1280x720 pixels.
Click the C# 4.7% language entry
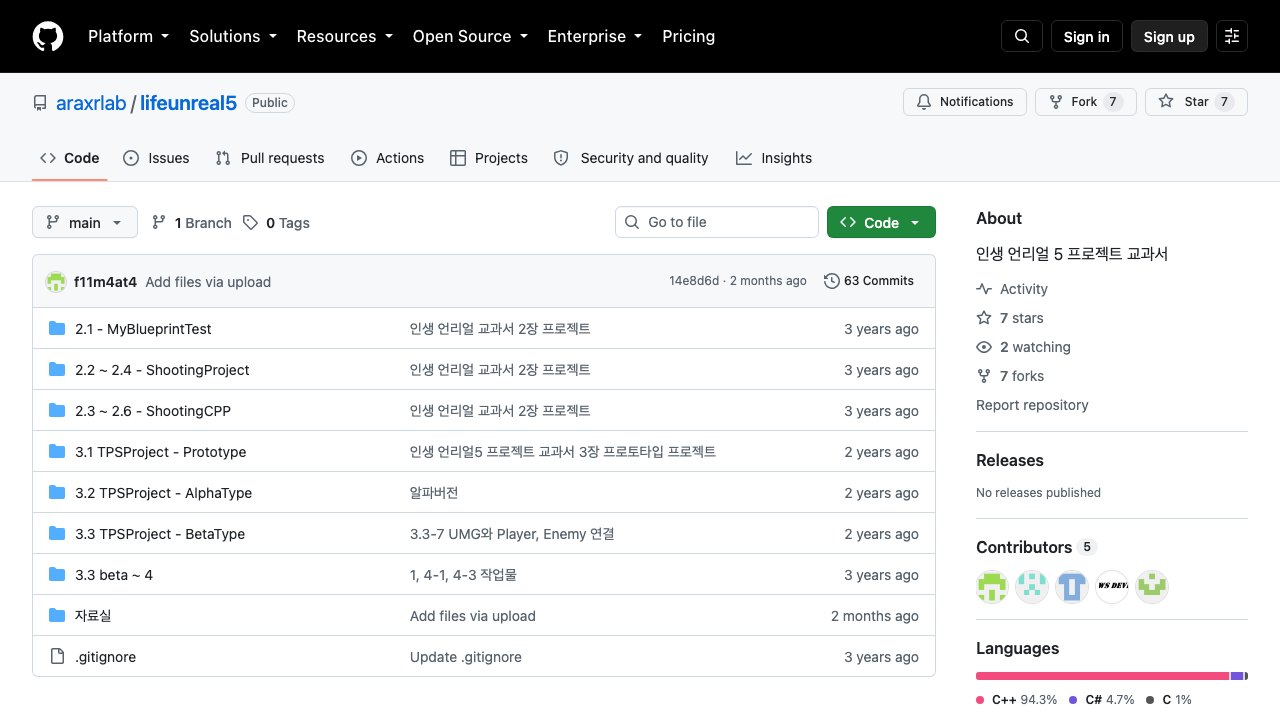[1102, 700]
